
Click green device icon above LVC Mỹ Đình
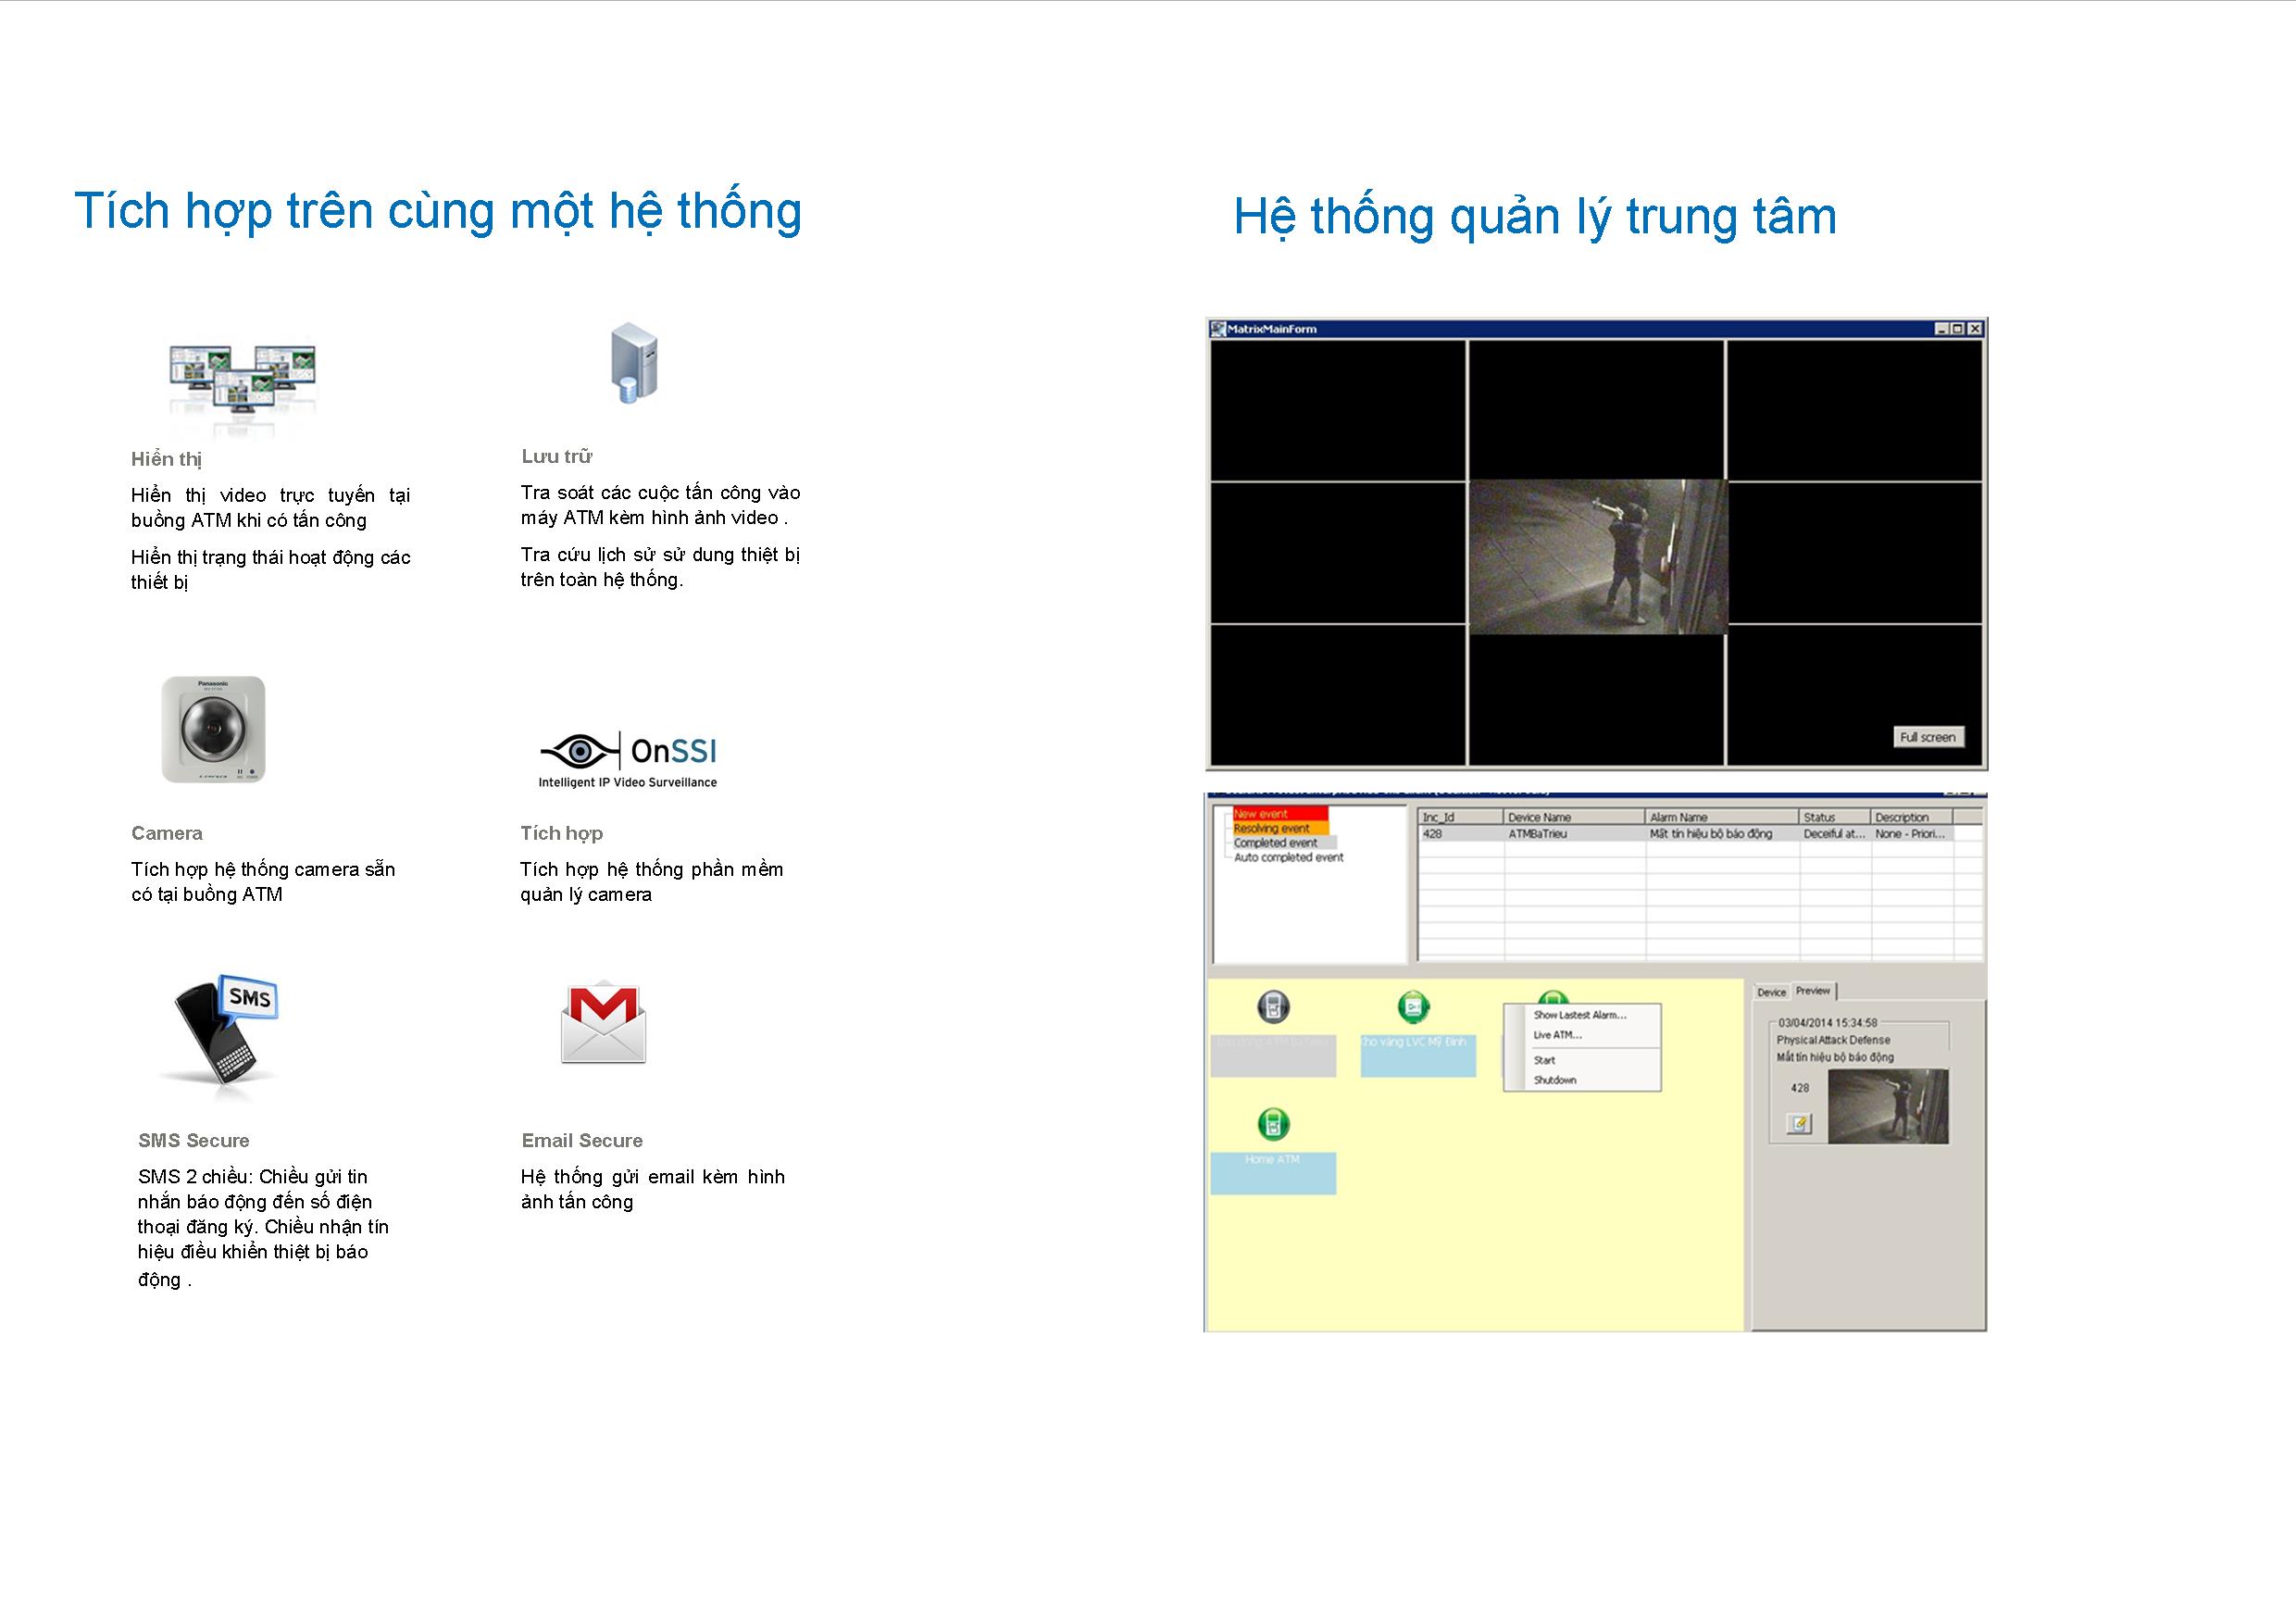[x=1413, y=1007]
